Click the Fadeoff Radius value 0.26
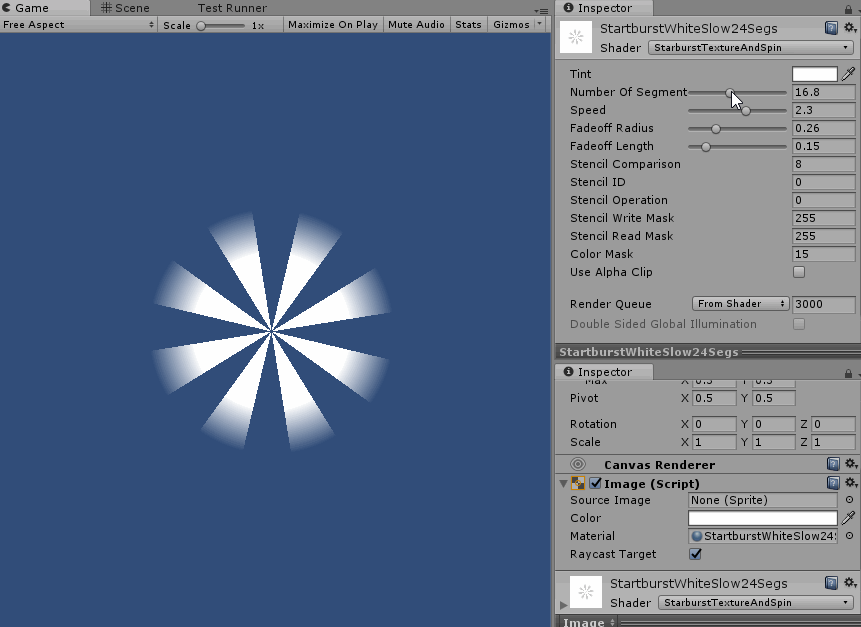Viewport: 861px width, 627px height. (824, 128)
